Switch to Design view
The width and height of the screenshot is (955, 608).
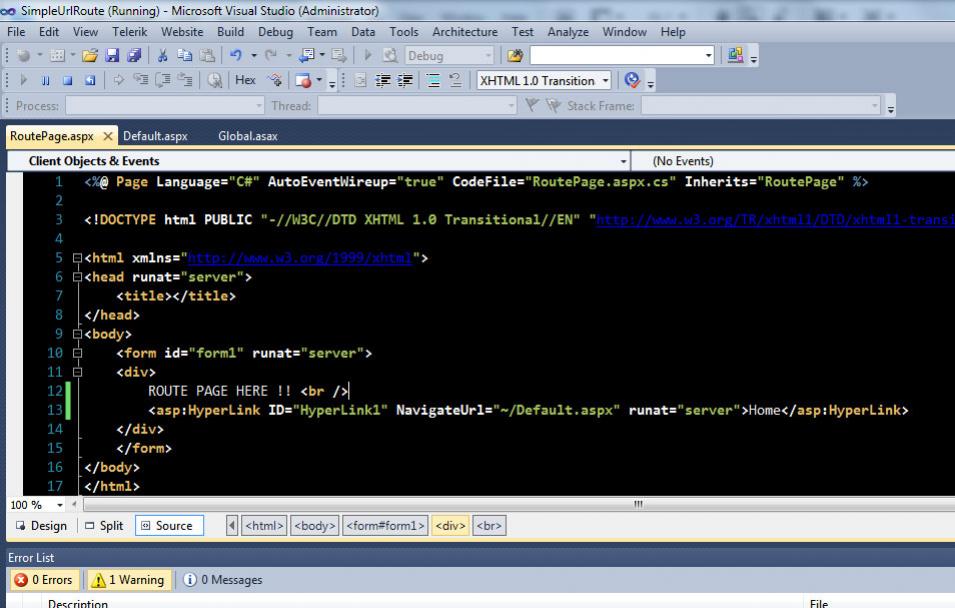coord(41,526)
